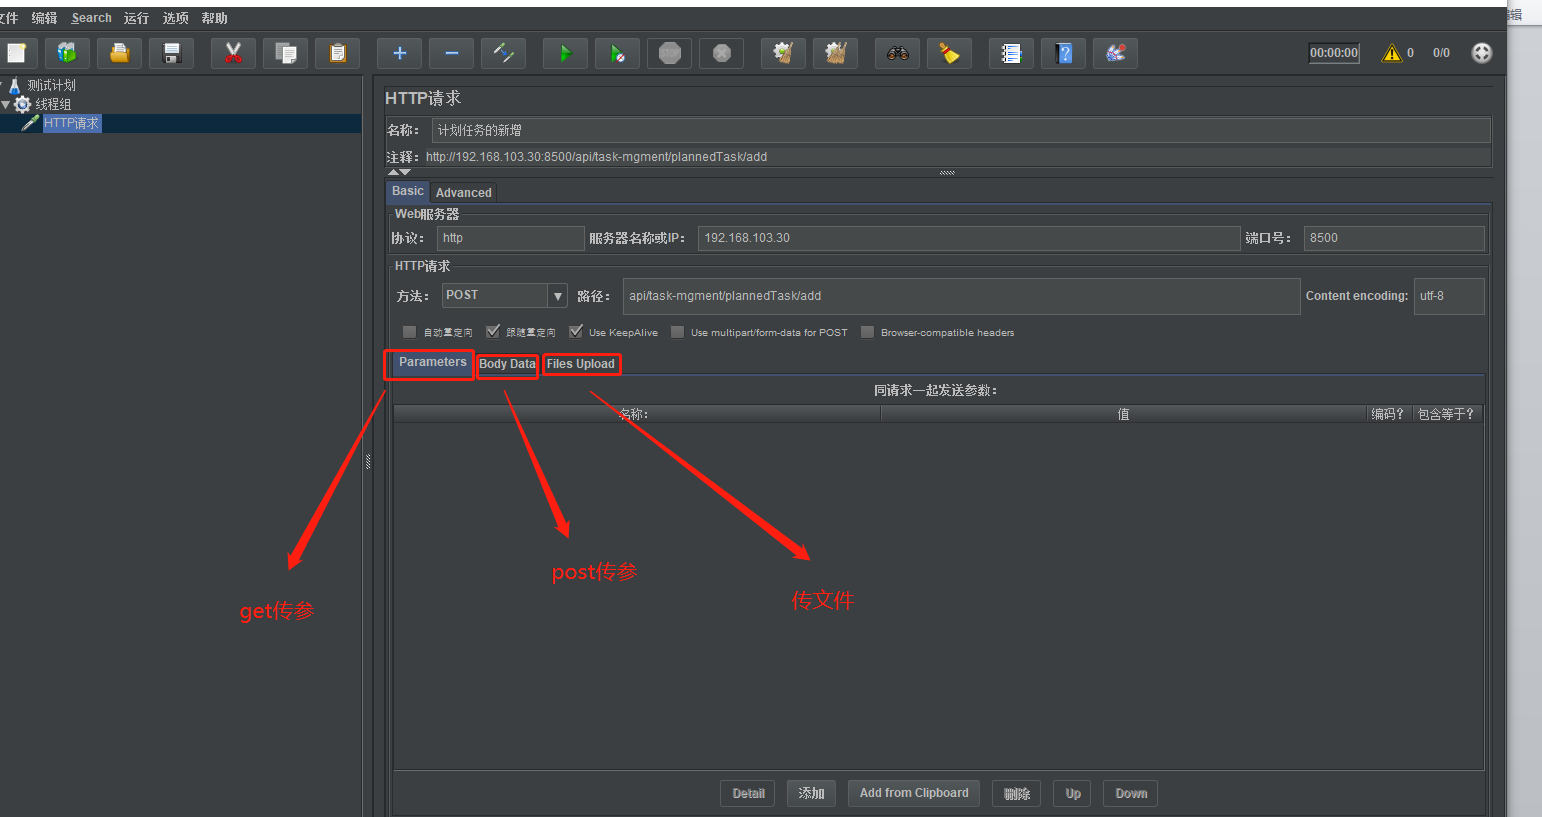Viewport: 1542px width, 817px height.
Task: Click the Content encoding field utf-8
Action: (x=1449, y=296)
